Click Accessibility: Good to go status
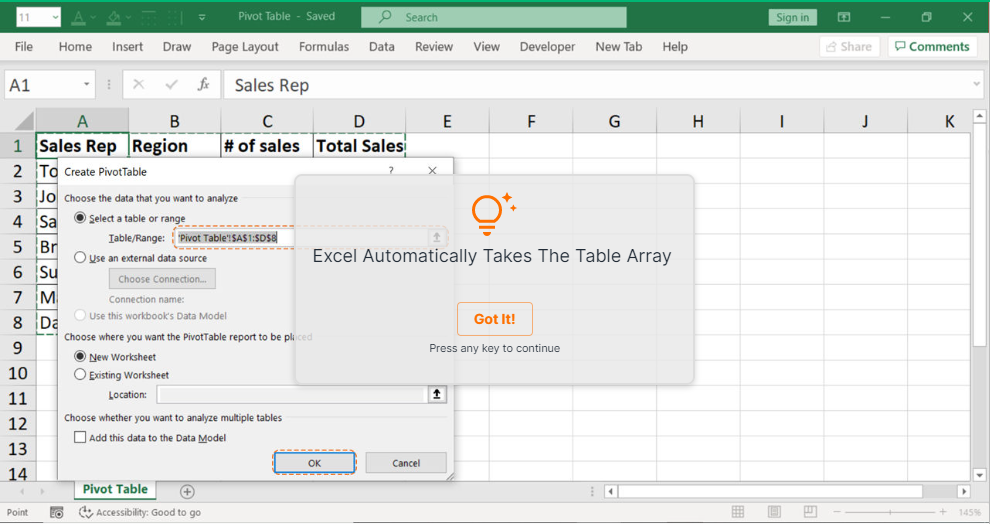This screenshot has width=990, height=524. pos(140,512)
